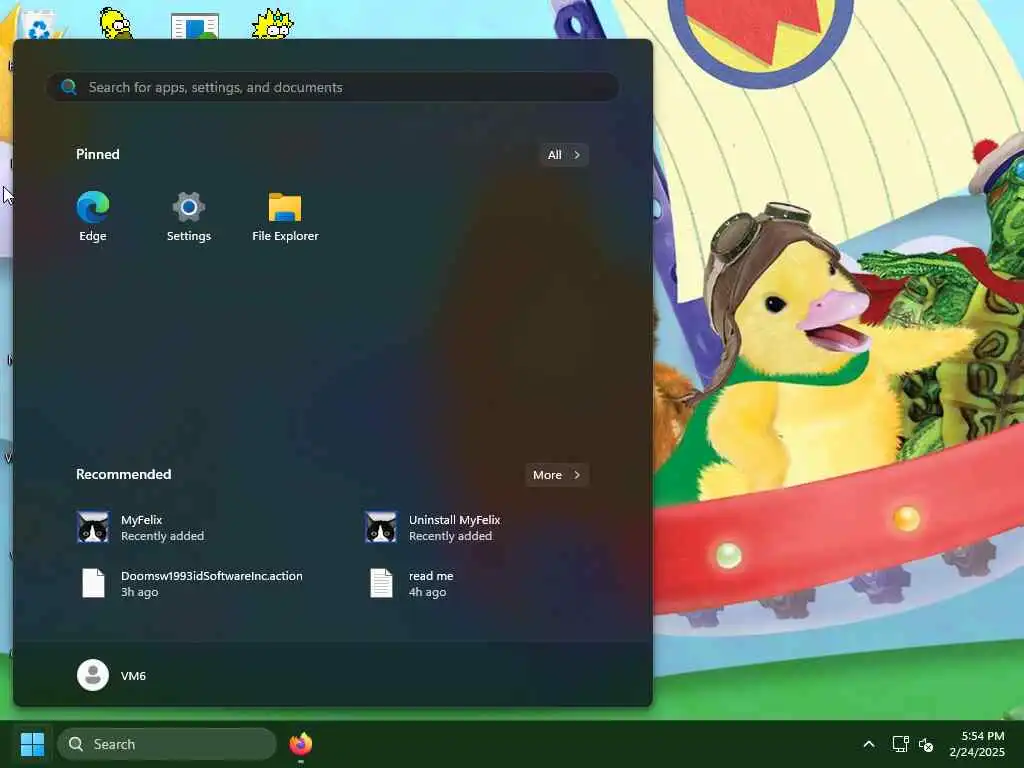
Task: Click the 'Recently added' text under MyFelix
Action: [x=163, y=536]
